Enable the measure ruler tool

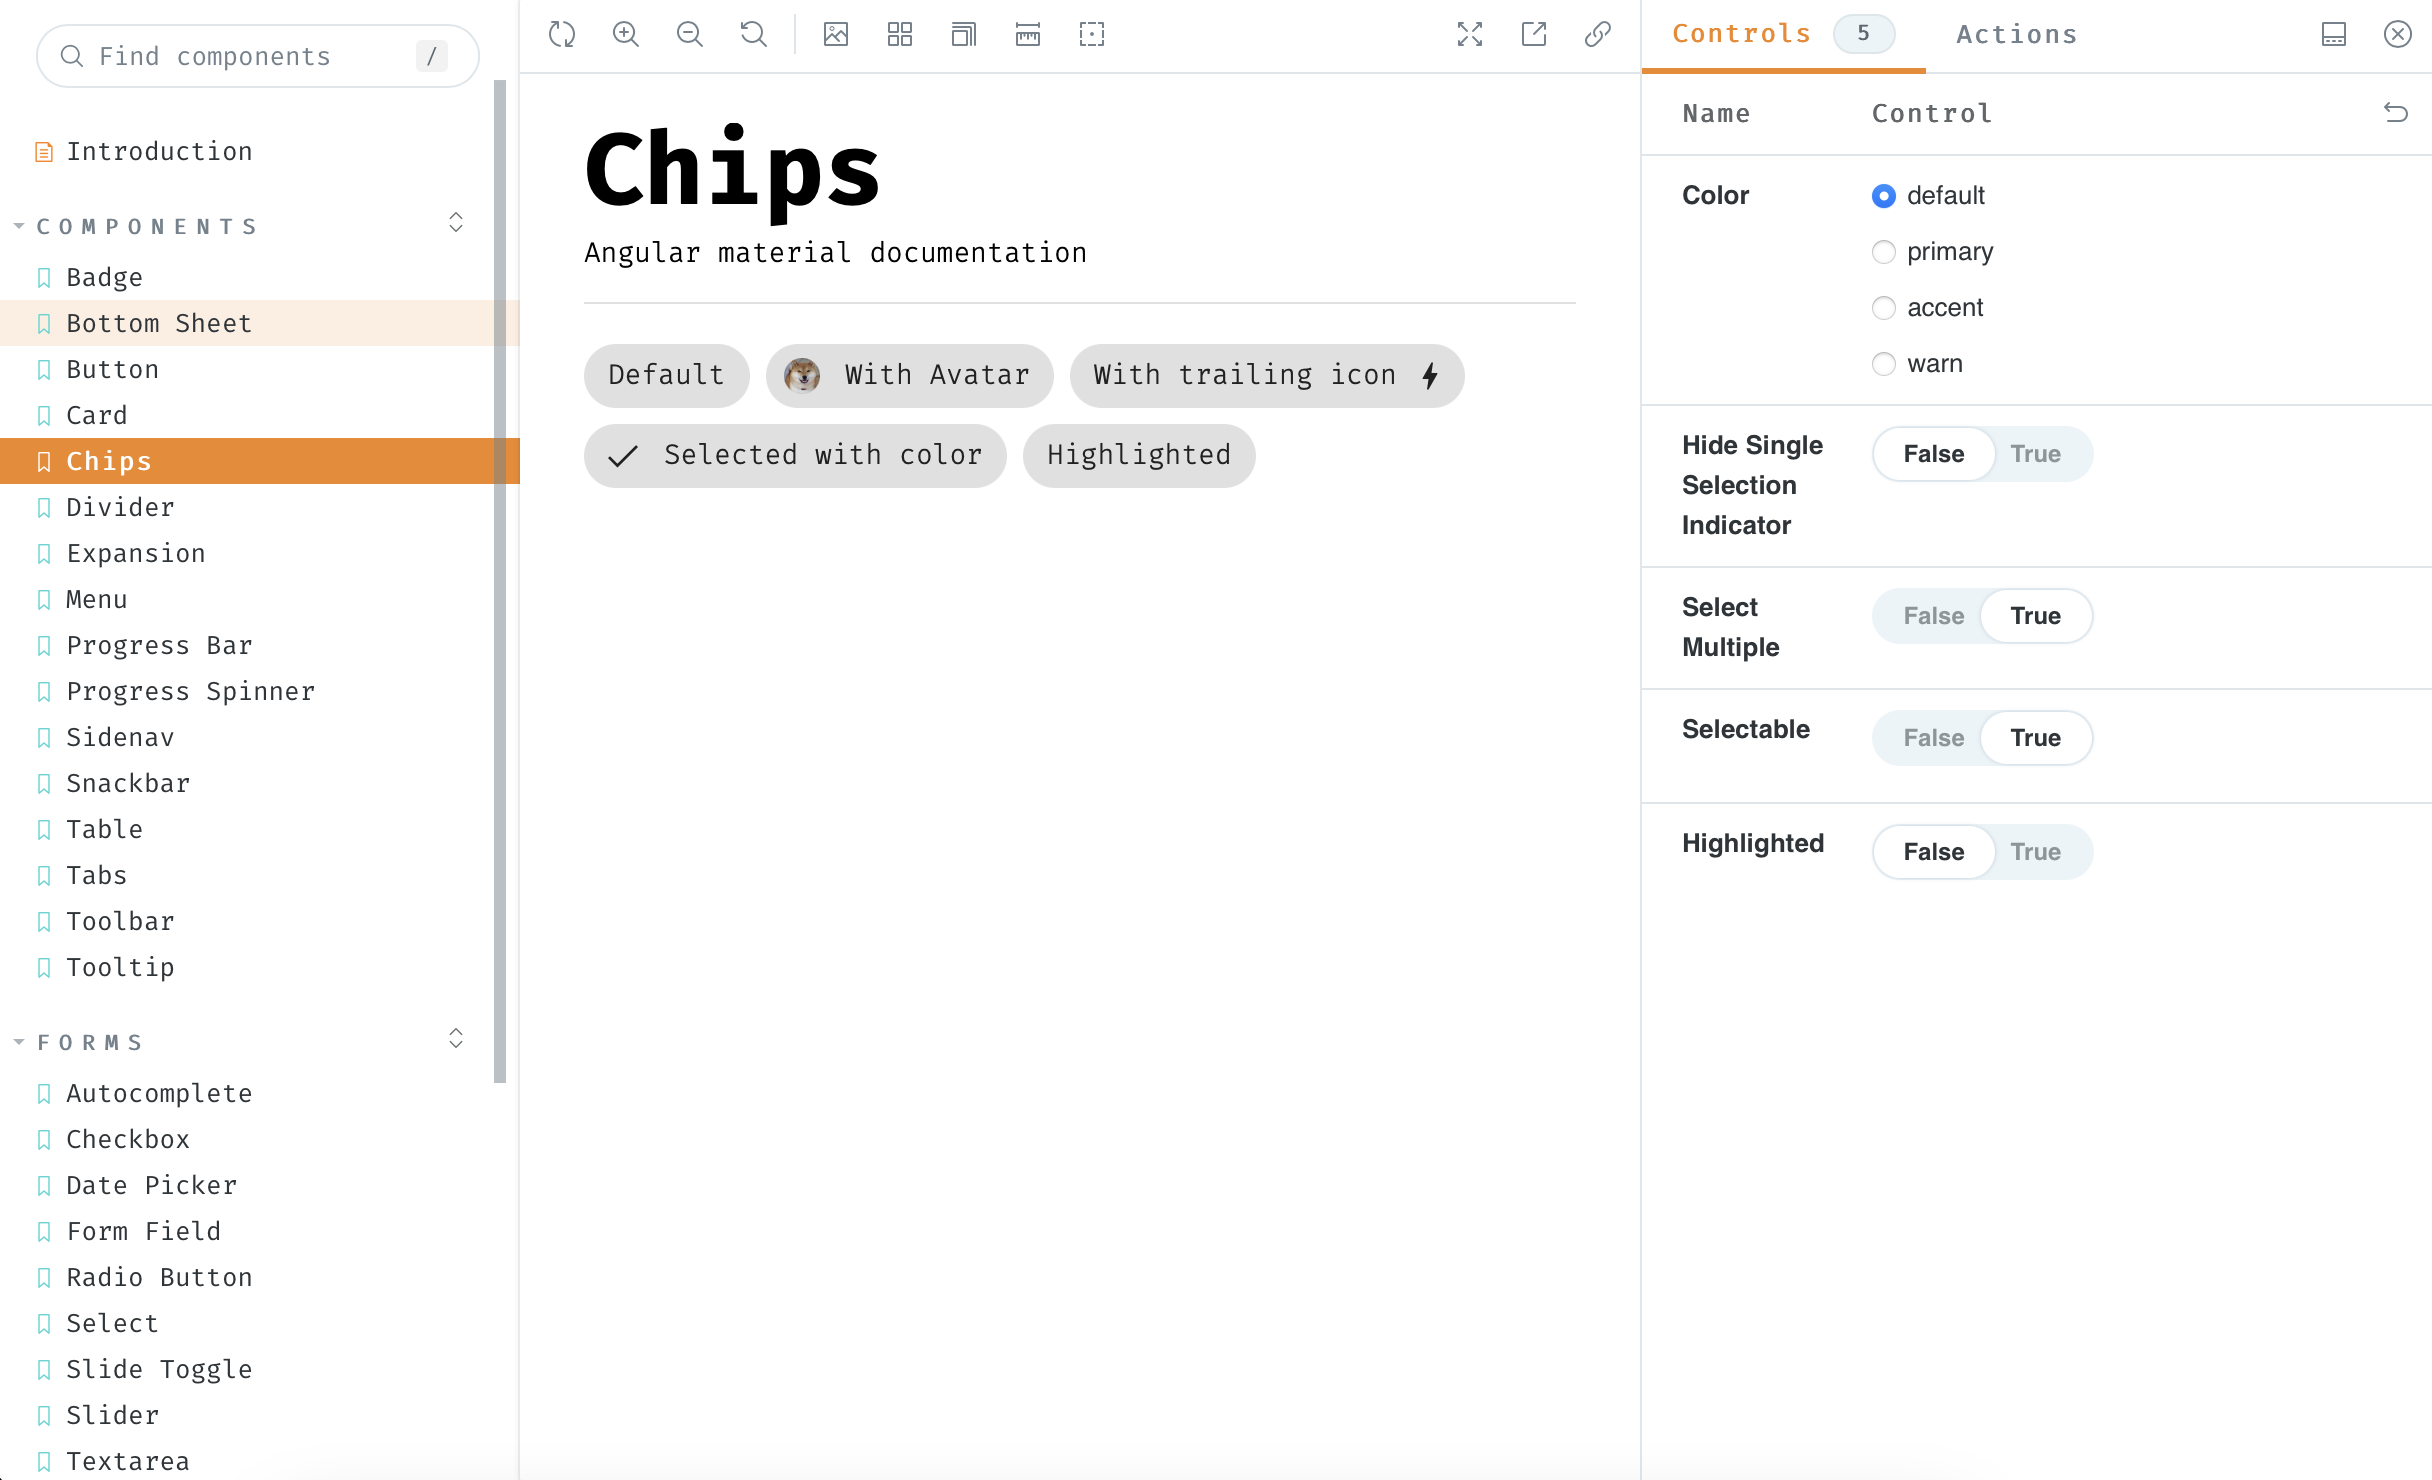click(x=1028, y=35)
